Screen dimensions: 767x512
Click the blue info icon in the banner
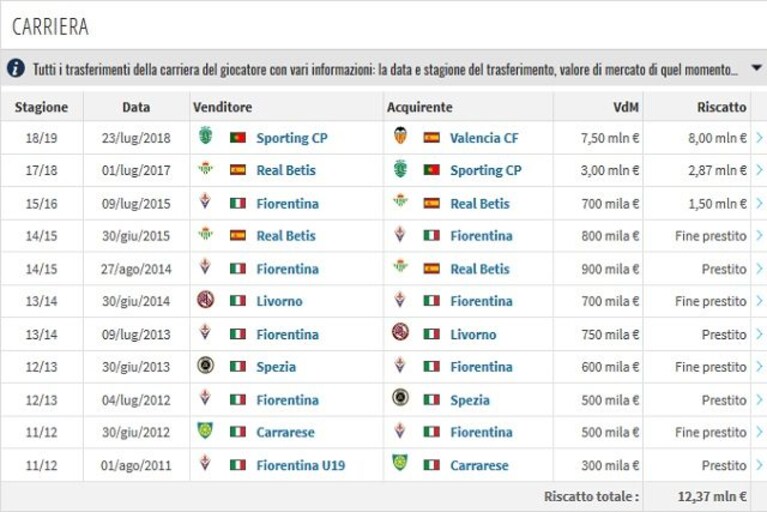(x=16, y=68)
